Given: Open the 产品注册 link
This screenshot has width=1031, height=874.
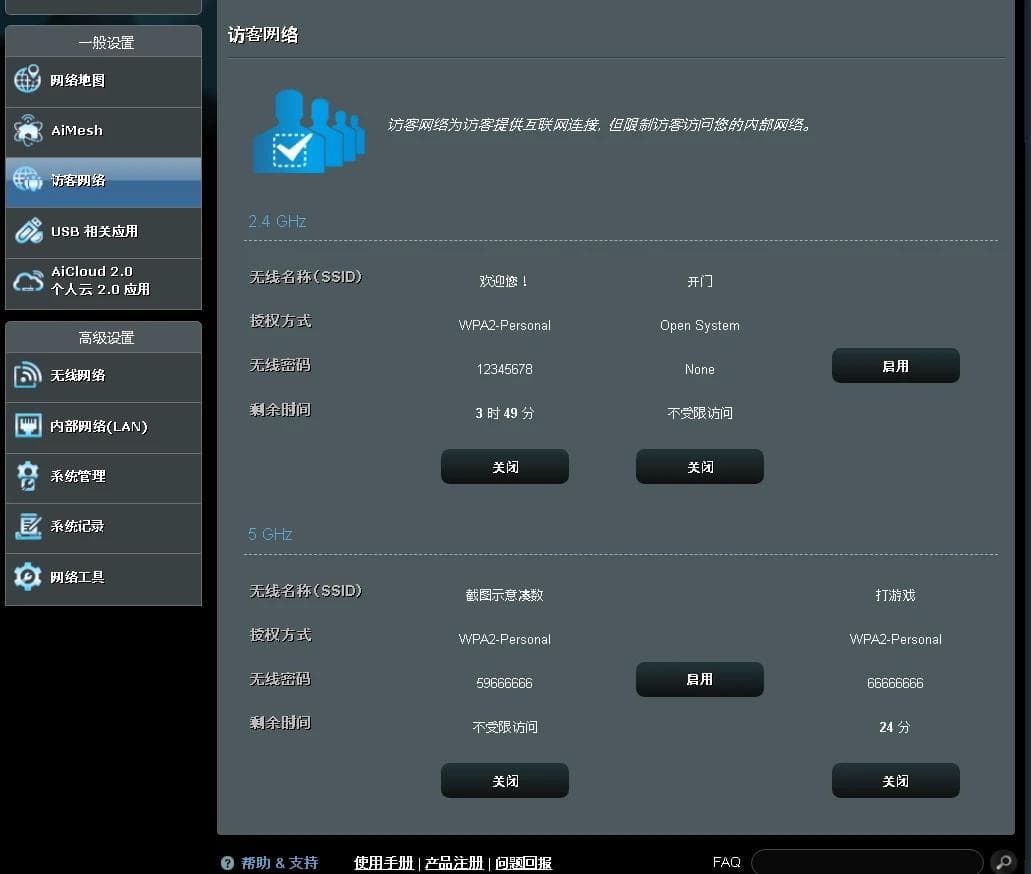Looking at the screenshot, I should pos(454,863).
